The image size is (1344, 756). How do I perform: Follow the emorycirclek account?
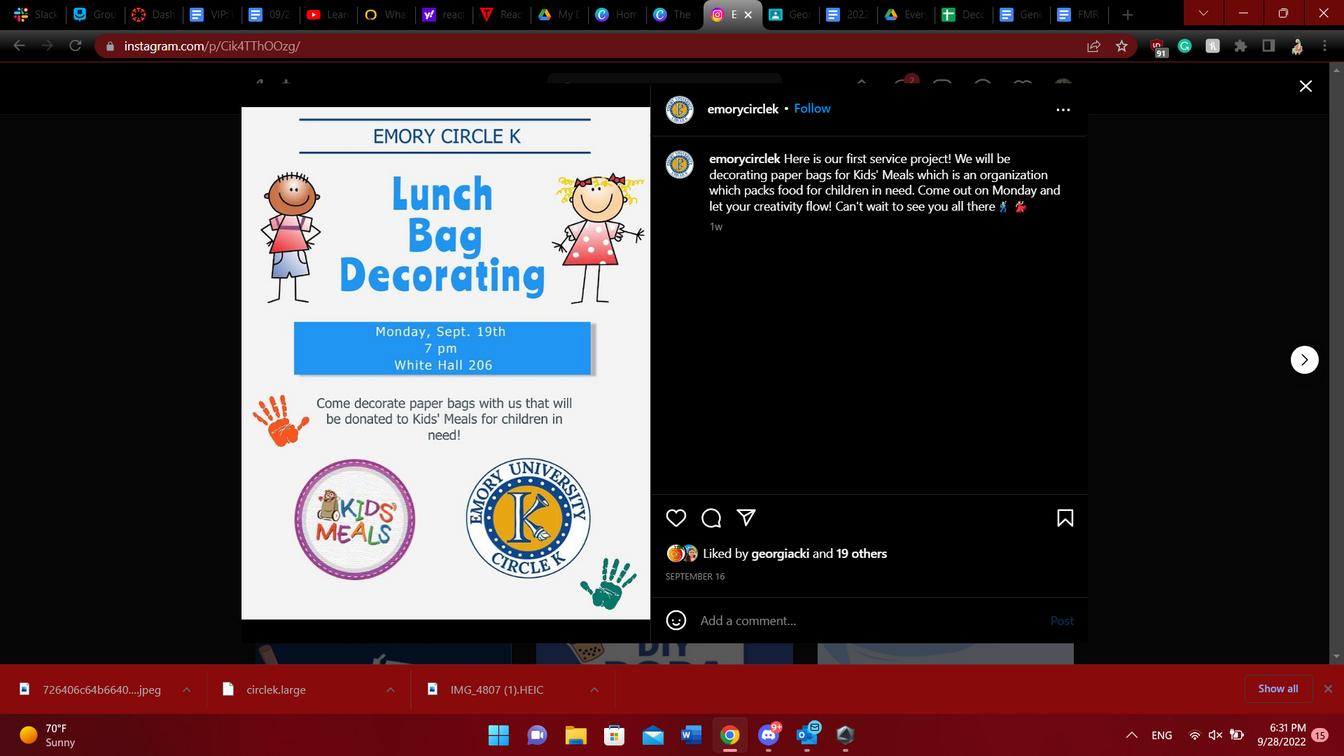pos(812,108)
